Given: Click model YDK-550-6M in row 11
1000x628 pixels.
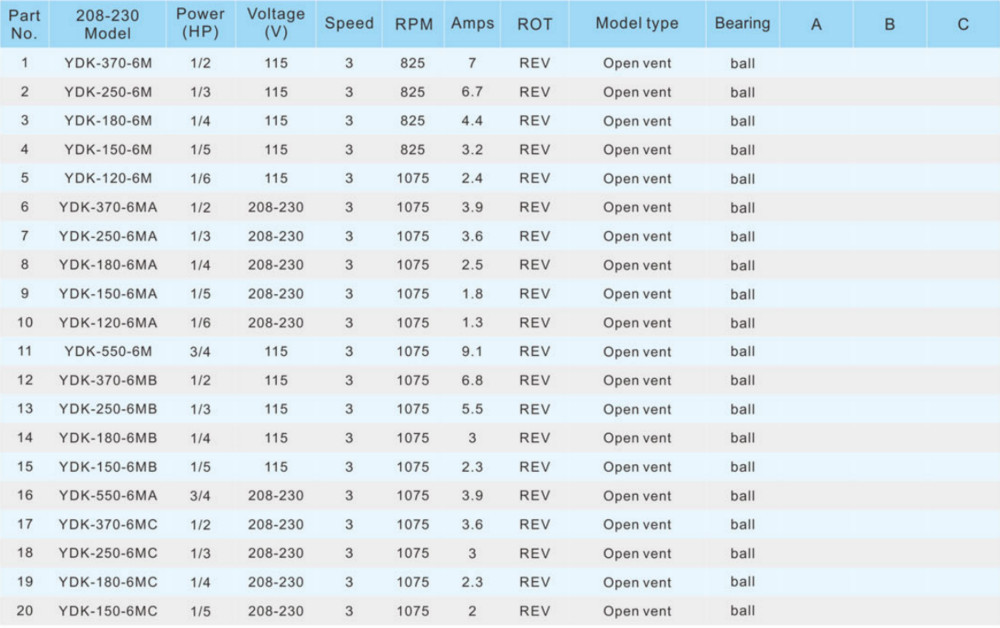Looking at the screenshot, I should click(108, 351).
